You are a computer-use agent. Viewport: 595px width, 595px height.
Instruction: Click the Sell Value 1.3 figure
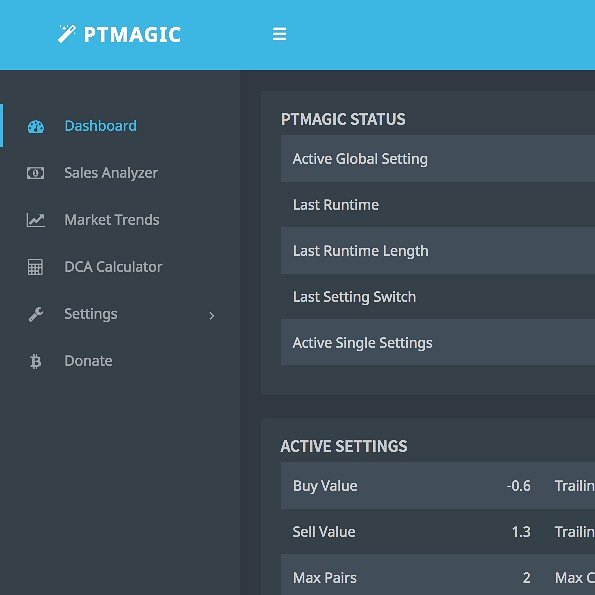521,532
